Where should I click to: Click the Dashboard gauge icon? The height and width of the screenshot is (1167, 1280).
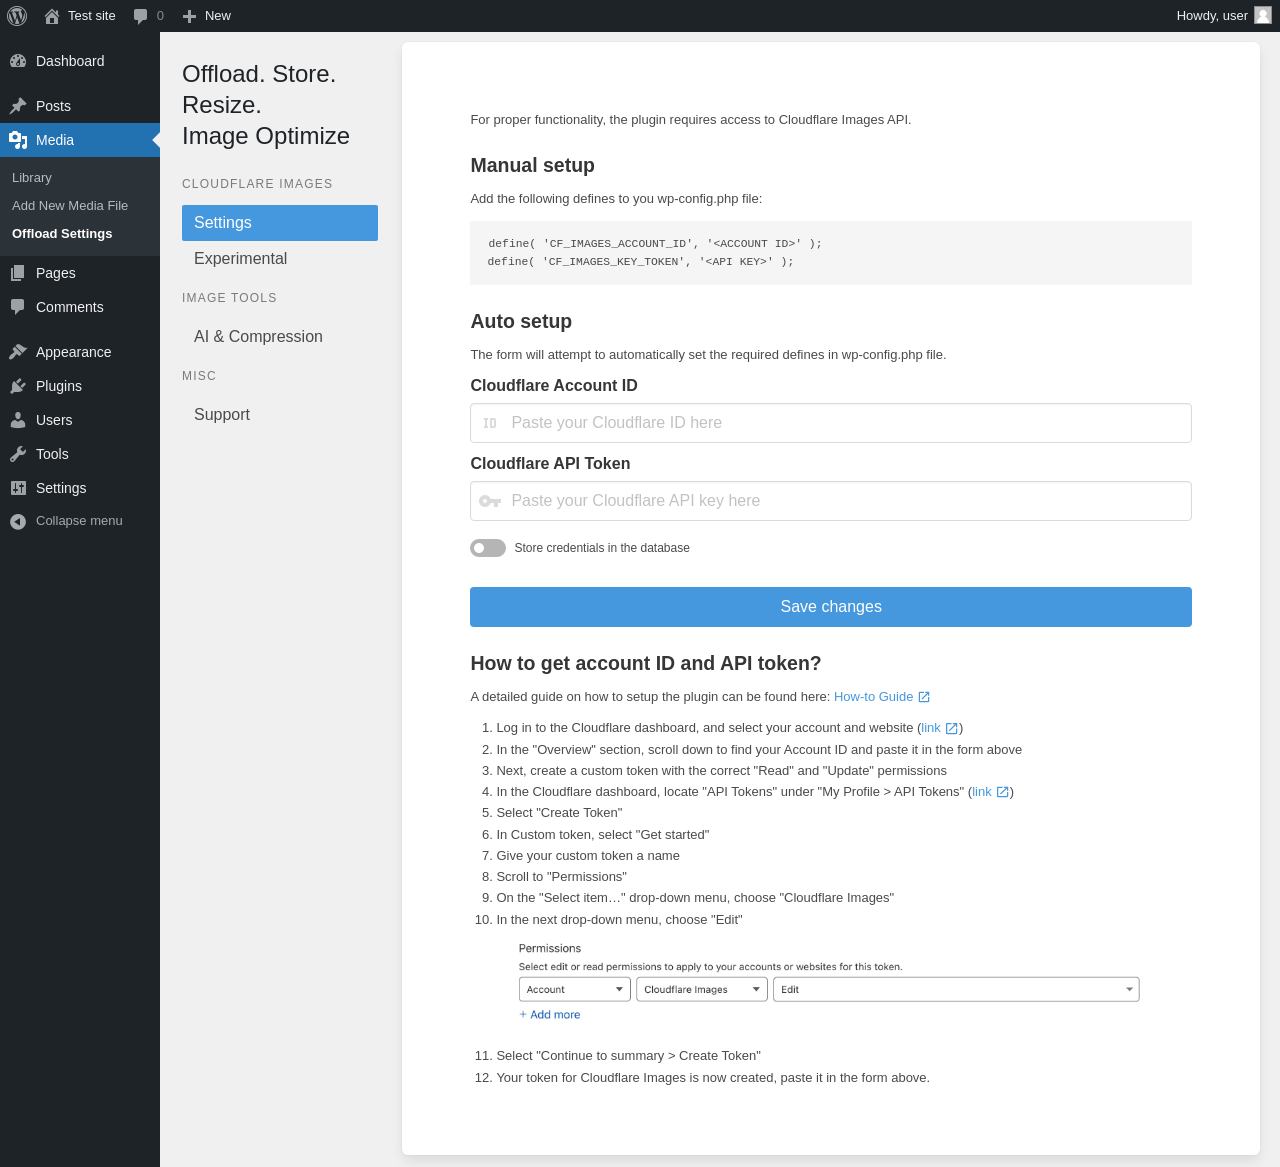[x=18, y=61]
